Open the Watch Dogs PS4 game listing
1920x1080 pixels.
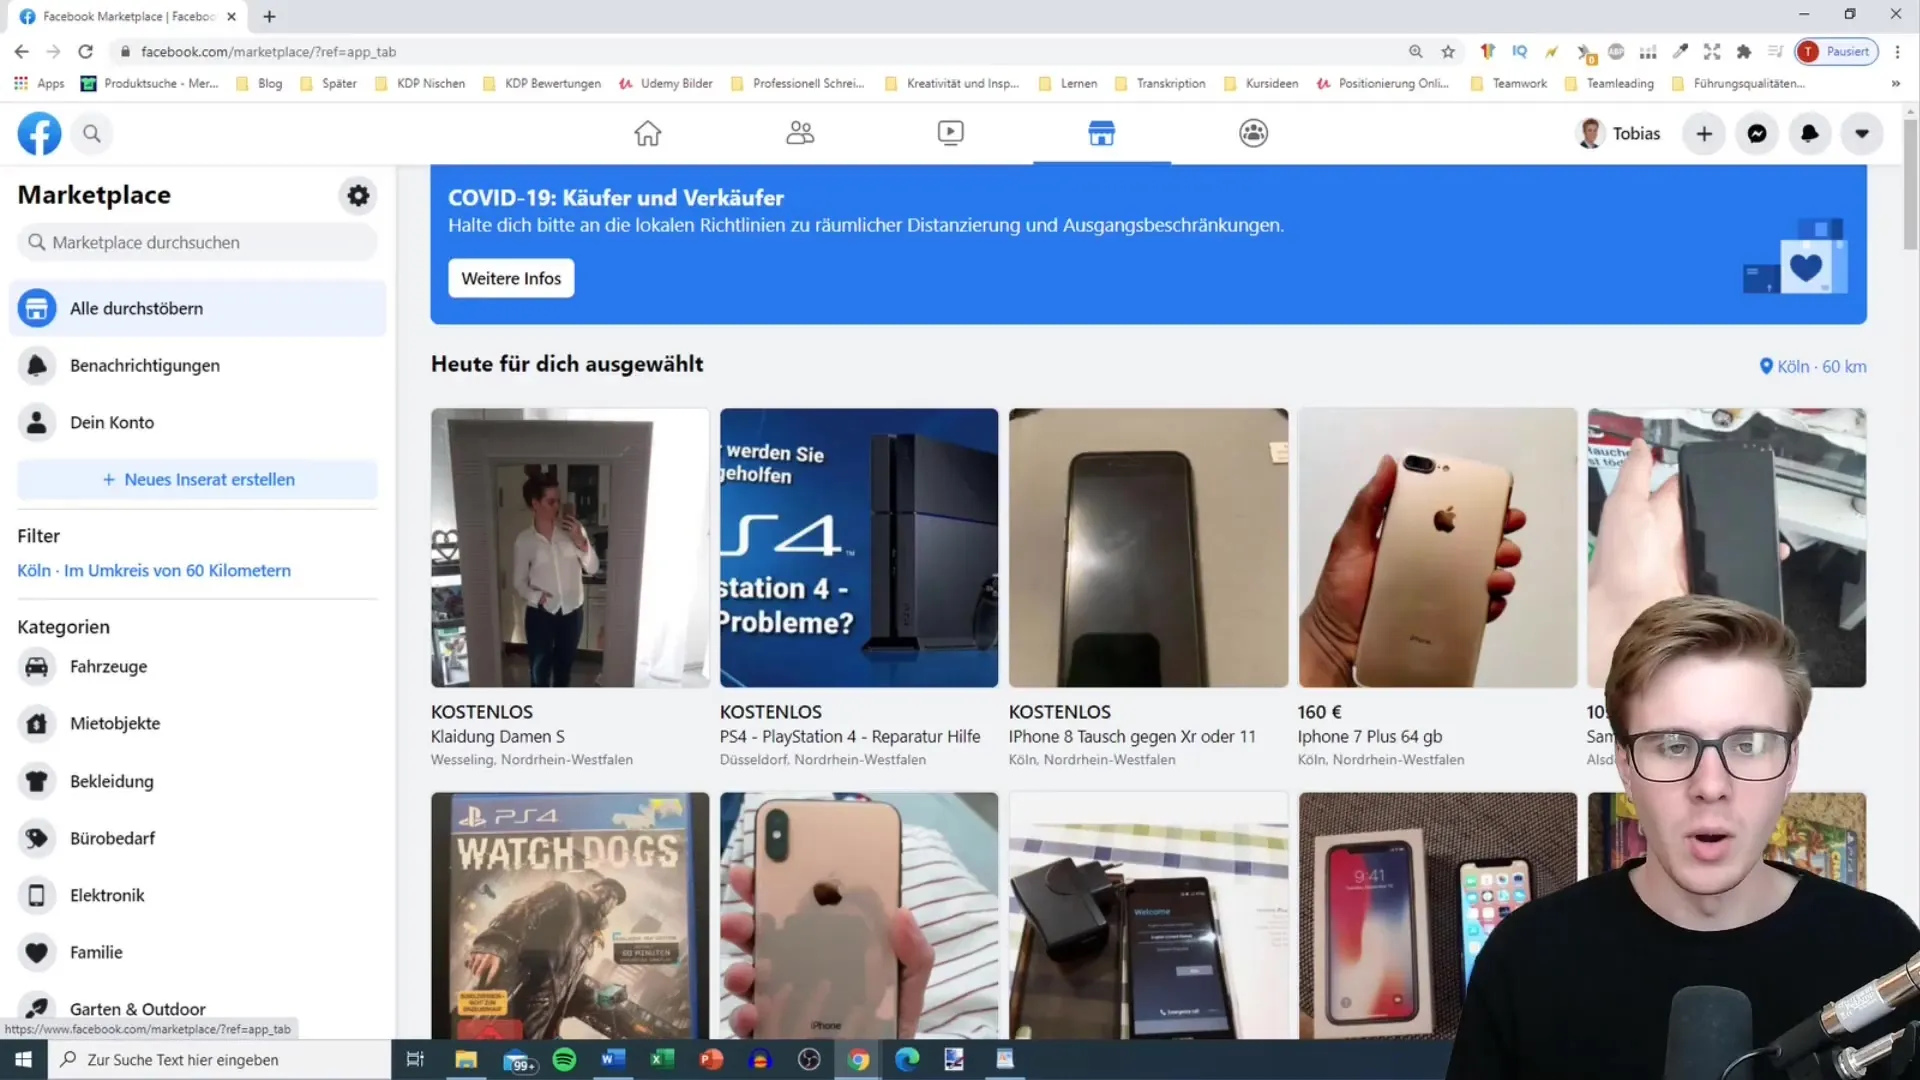[570, 915]
